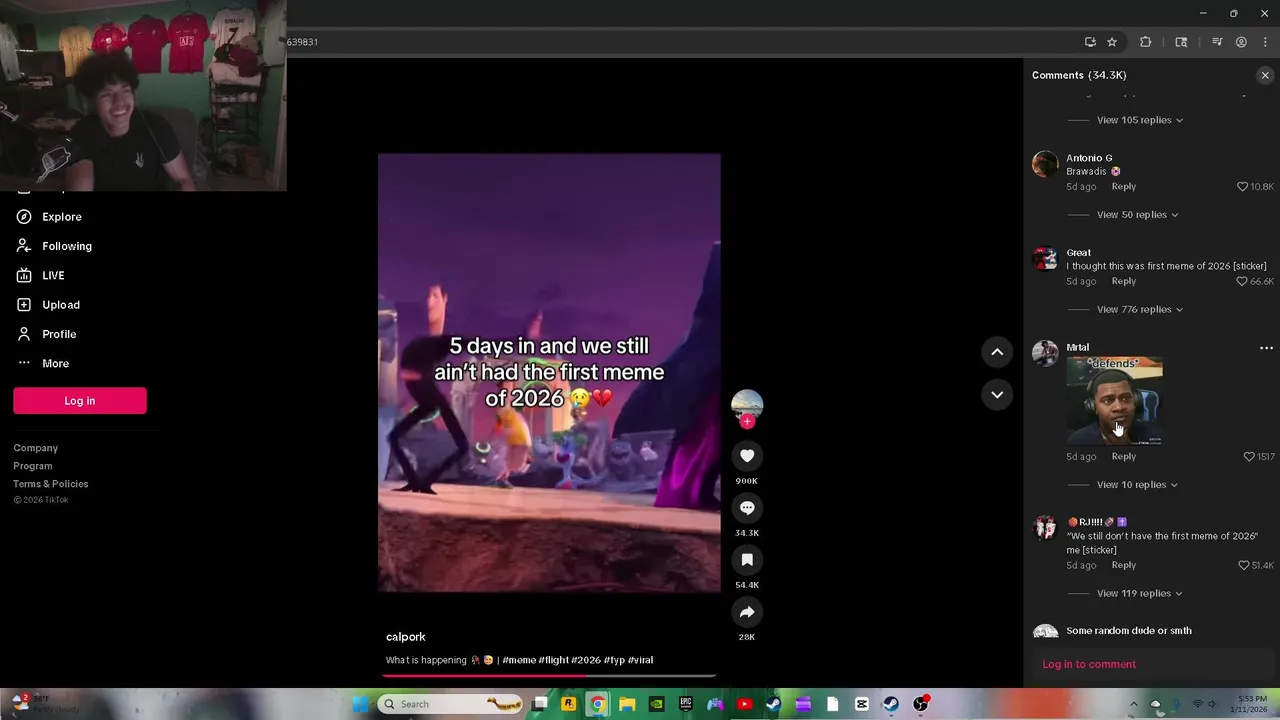The image size is (1280, 720).
Task: Open Rockstar Games launcher on taskbar
Action: 568,704
